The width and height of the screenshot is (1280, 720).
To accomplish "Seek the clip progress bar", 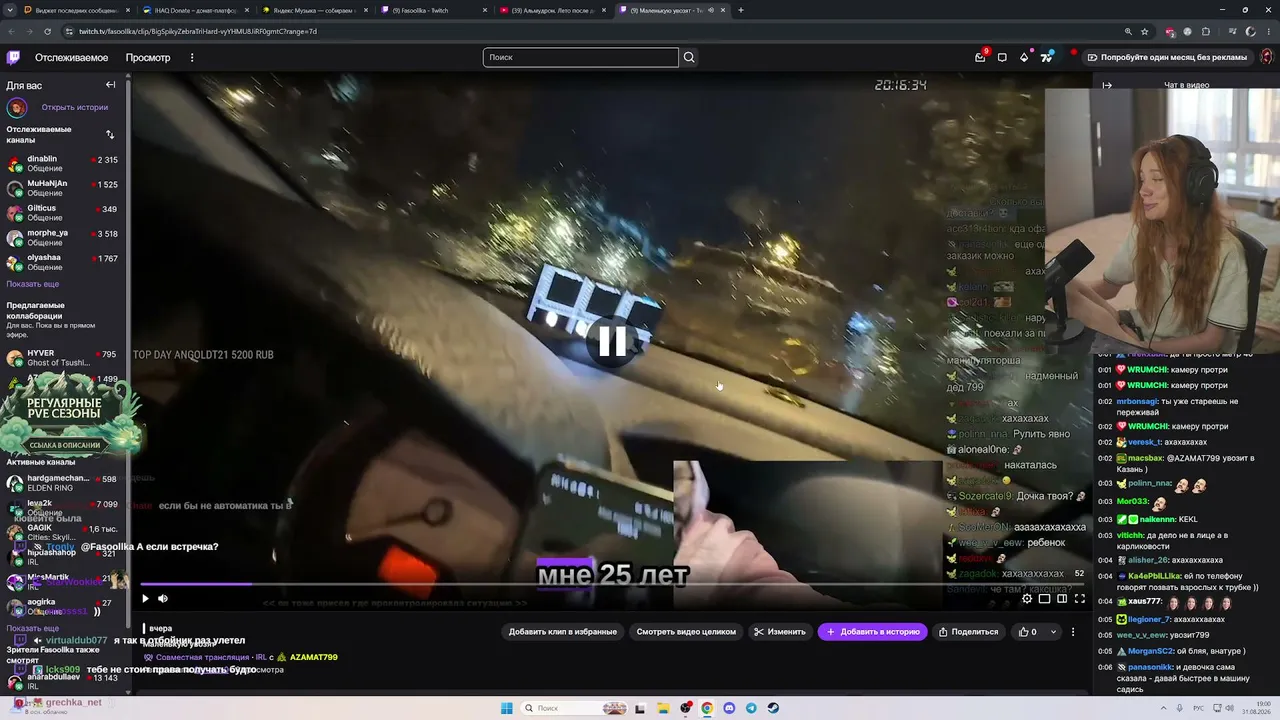I will coord(612,584).
